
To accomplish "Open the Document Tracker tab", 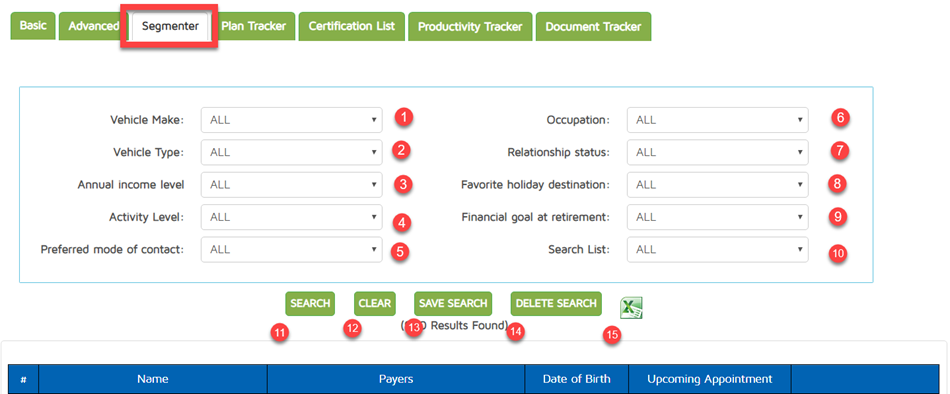I will tap(593, 26).
